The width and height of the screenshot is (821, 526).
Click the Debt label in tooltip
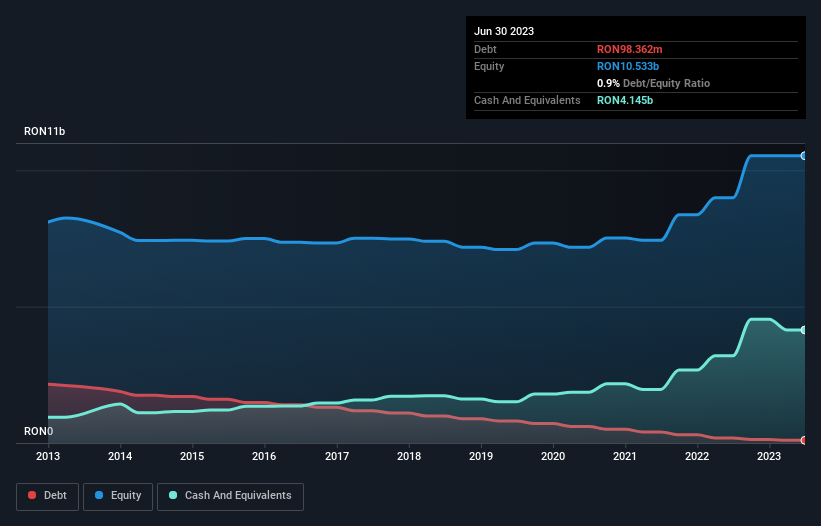coord(485,49)
